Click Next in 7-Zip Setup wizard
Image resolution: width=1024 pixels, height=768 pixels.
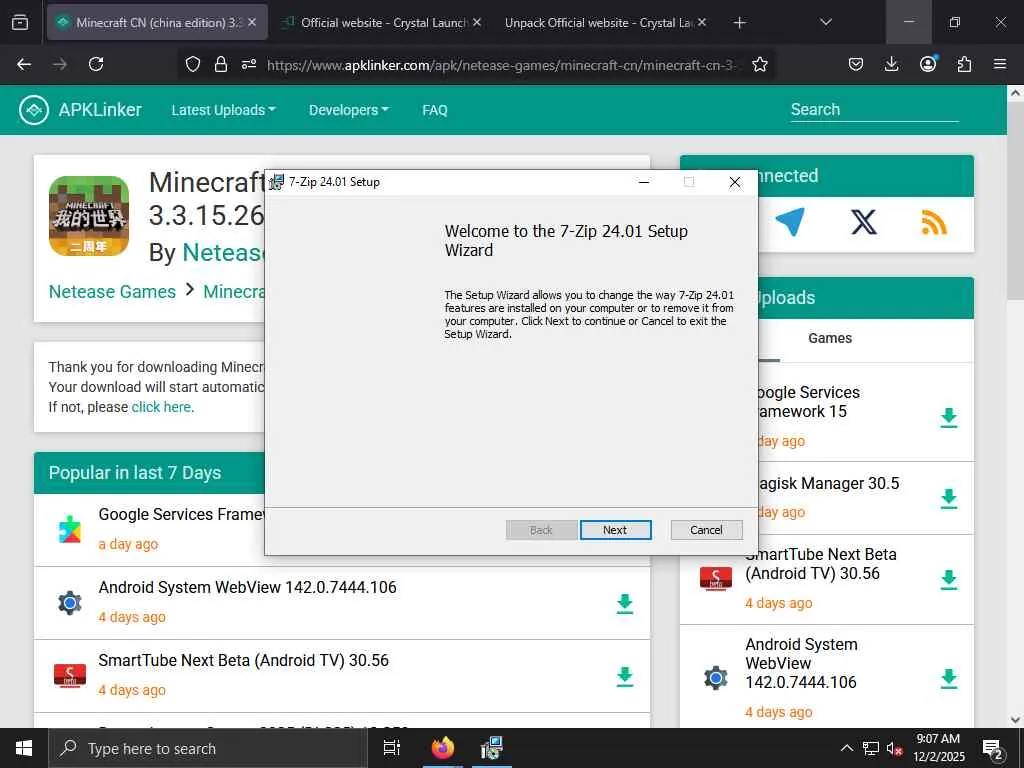click(x=615, y=530)
